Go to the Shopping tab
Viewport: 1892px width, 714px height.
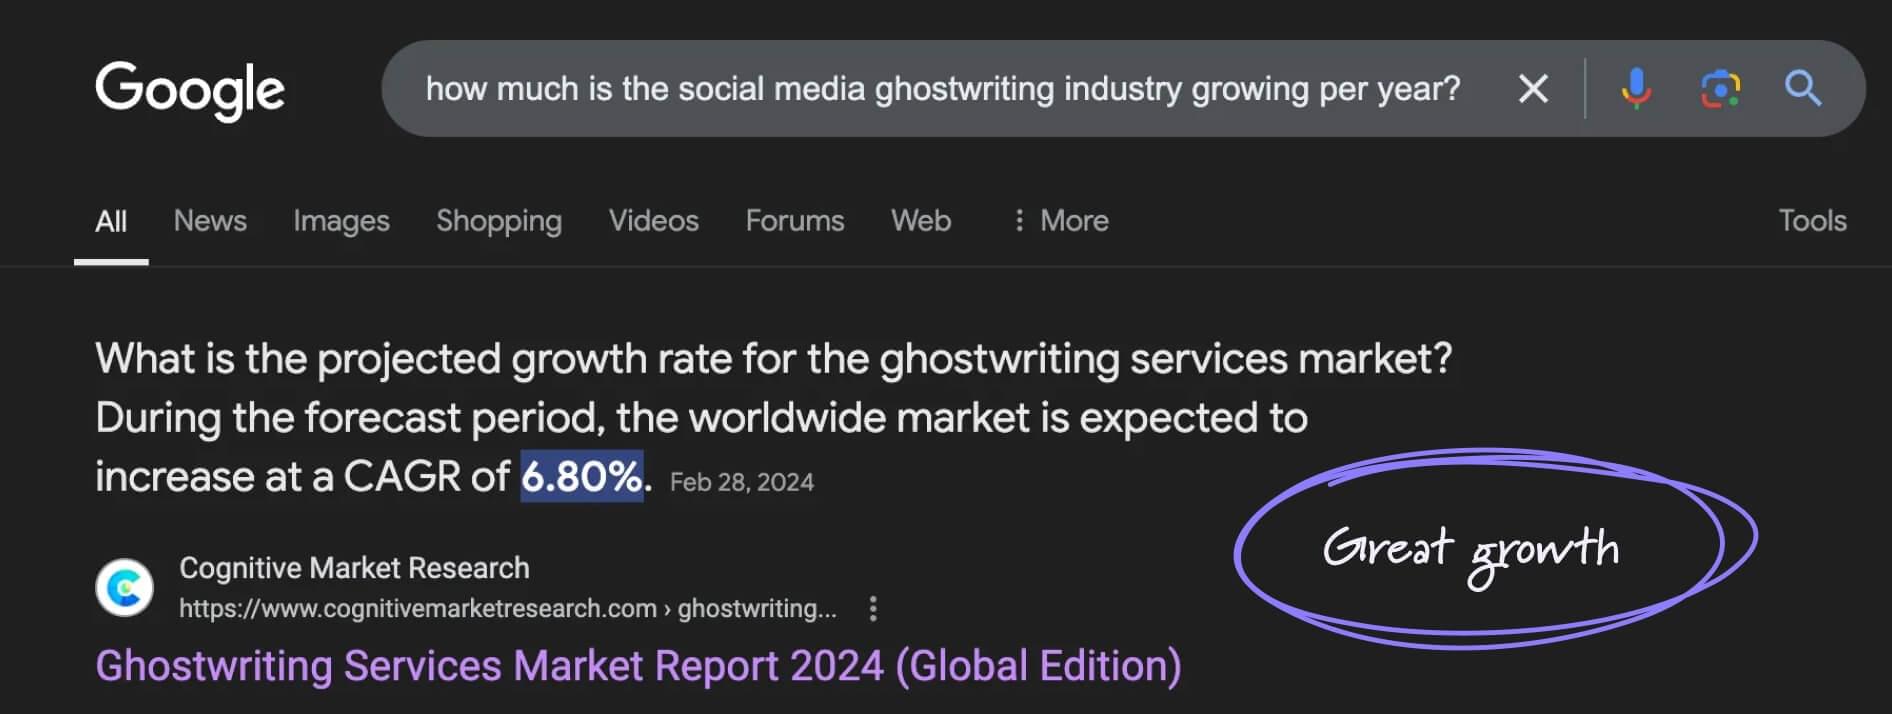(x=499, y=221)
